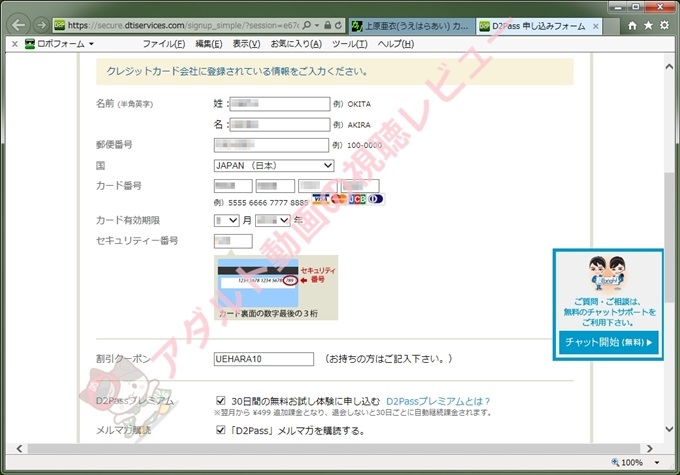Click the vertical scrollbar up arrow
Image resolution: width=680 pixels, height=475 pixels.
tap(669, 66)
